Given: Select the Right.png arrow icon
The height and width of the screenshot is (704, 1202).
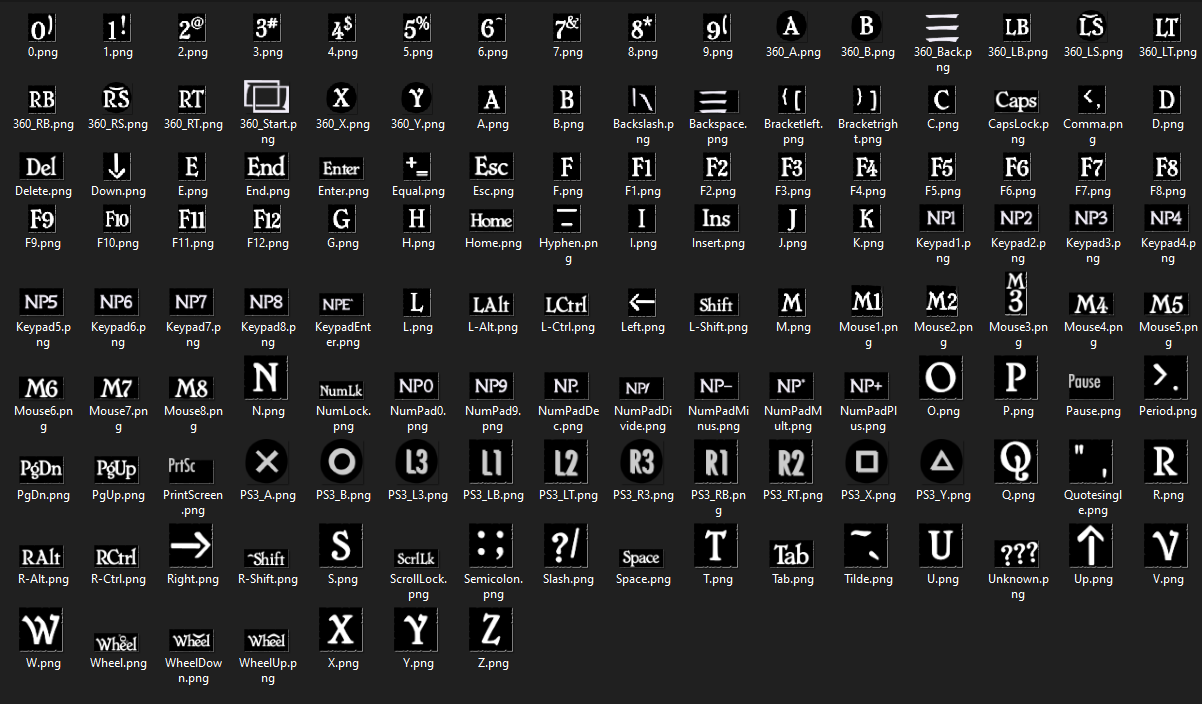Looking at the screenshot, I should pos(191,546).
